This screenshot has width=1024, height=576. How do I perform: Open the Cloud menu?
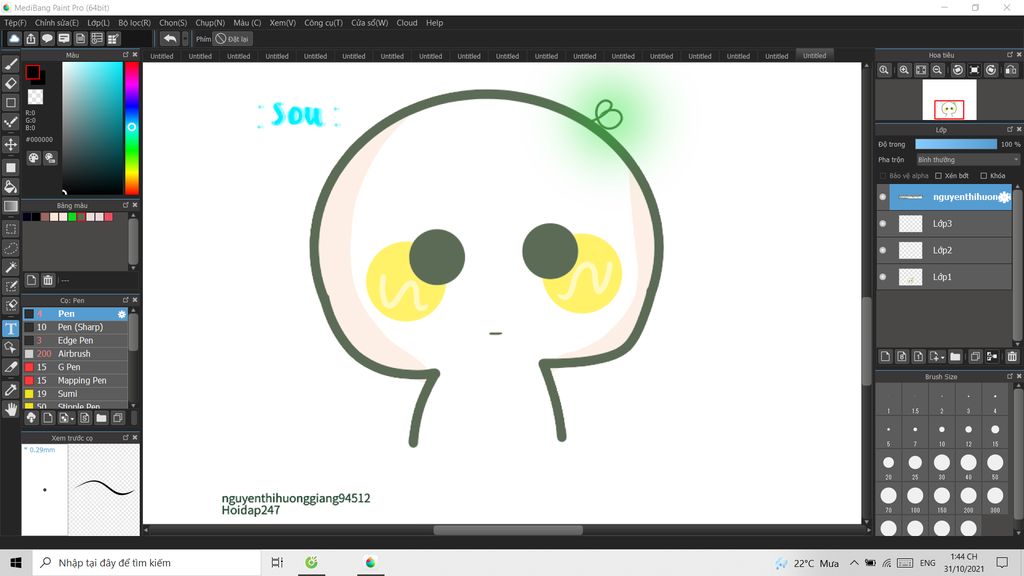click(x=407, y=23)
